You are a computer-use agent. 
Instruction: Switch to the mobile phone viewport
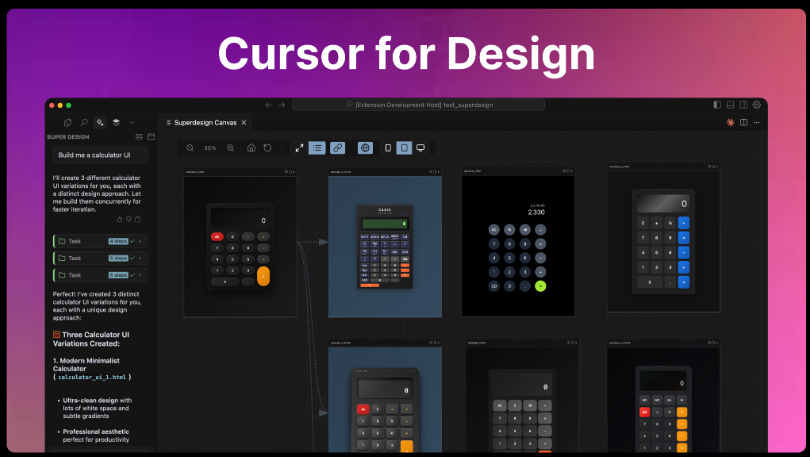click(388, 148)
